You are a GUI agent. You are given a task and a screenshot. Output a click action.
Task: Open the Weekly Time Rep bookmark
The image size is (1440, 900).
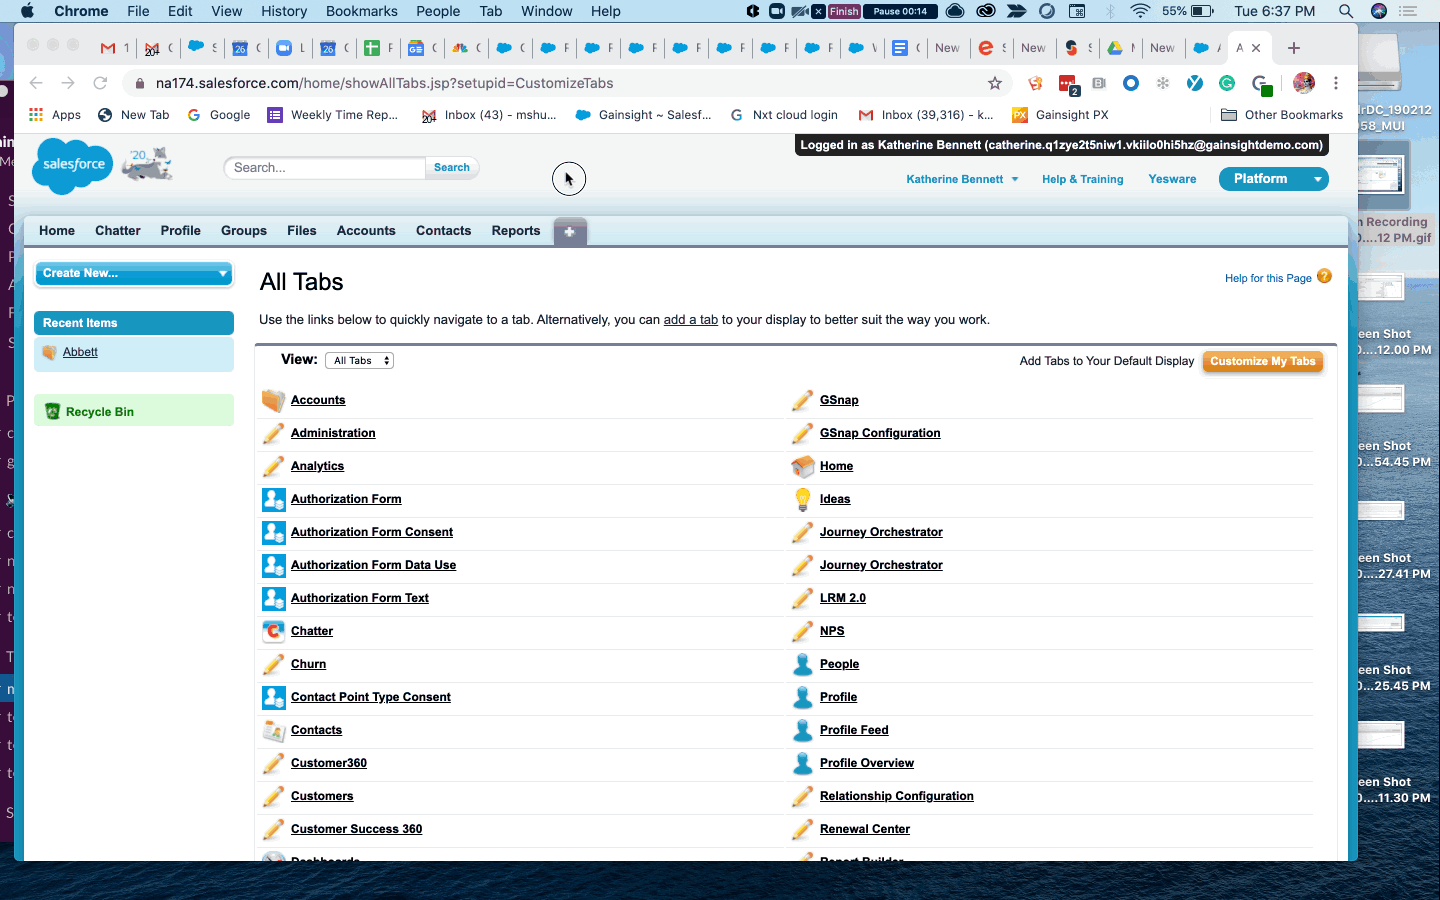[x=333, y=115]
